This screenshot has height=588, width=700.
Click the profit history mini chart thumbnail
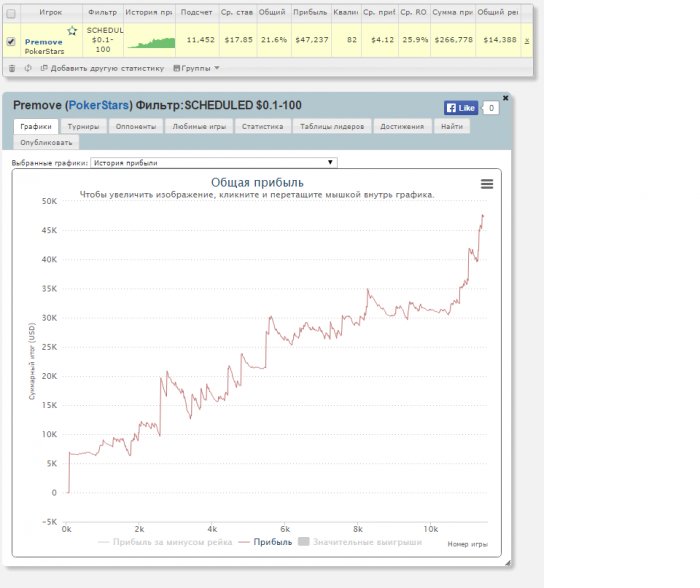(150, 41)
